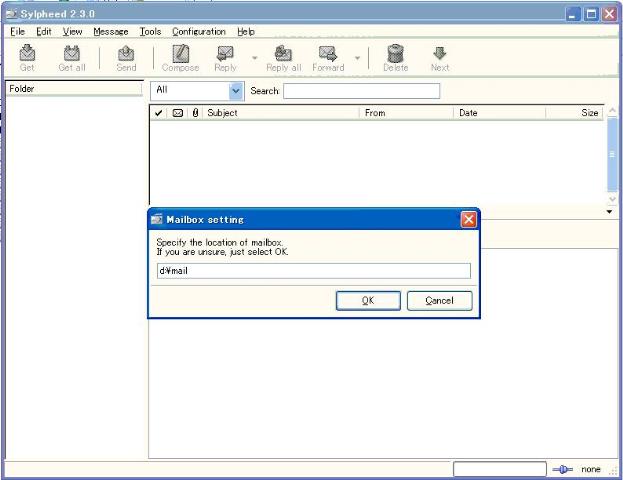Open the File menu

tap(17, 32)
